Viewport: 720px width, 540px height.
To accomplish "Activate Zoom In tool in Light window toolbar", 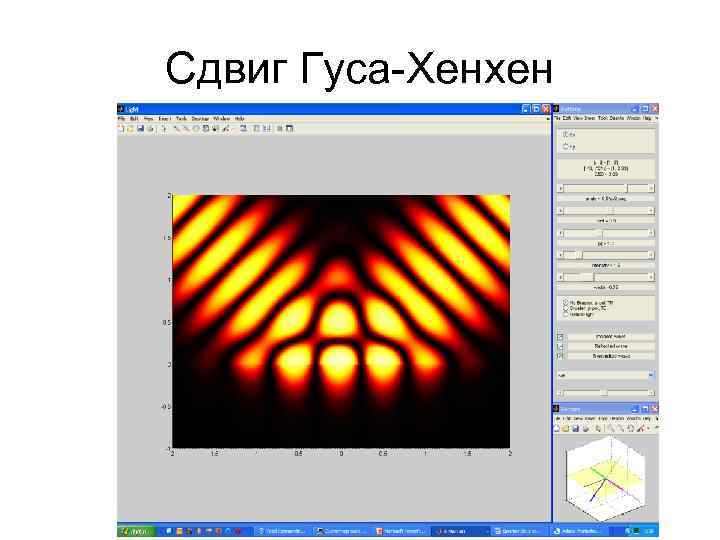I will click(x=176, y=129).
